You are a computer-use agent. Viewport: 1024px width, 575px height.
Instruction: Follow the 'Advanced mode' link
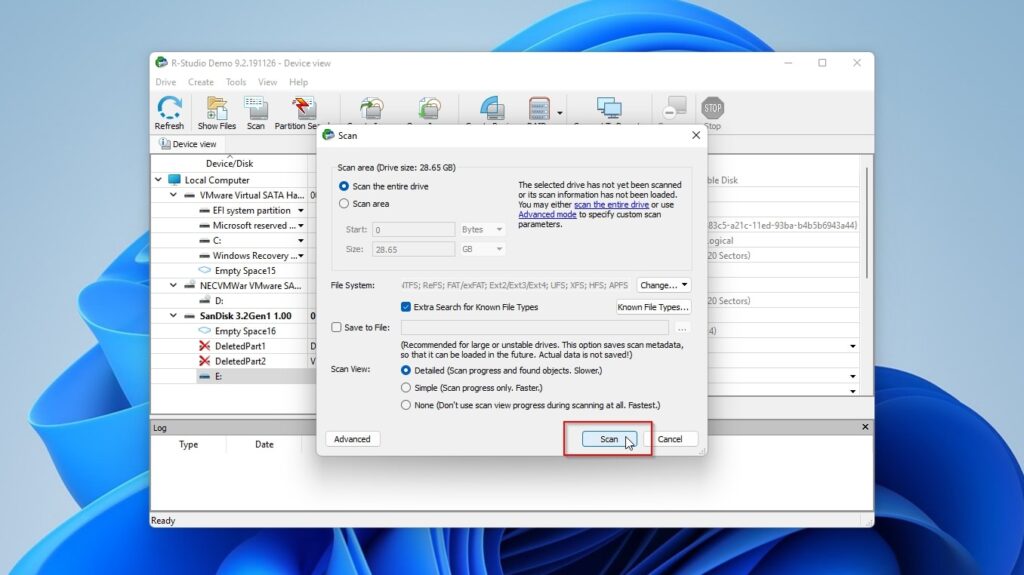click(547, 214)
